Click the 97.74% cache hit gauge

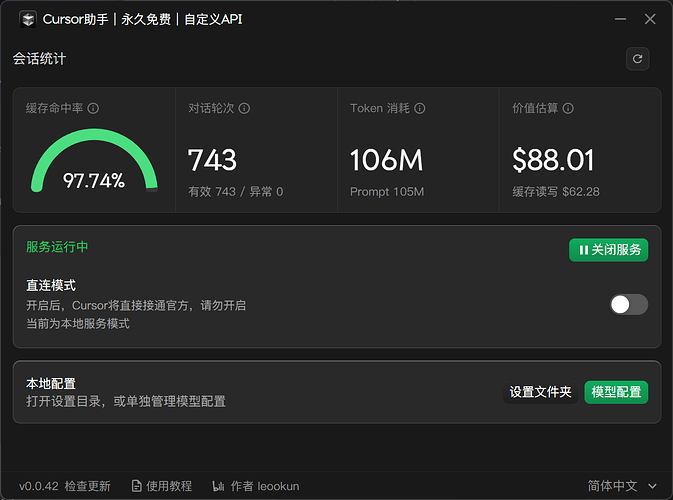click(x=94, y=161)
